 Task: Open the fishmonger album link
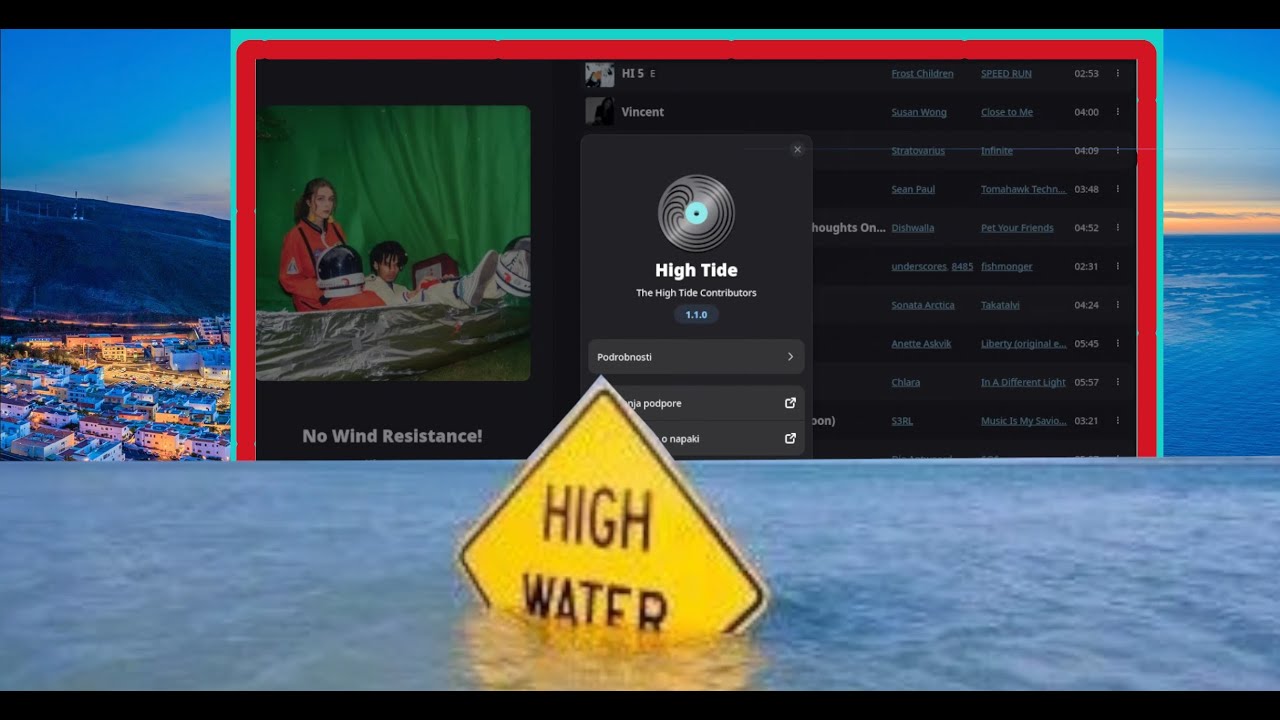click(x=1007, y=266)
